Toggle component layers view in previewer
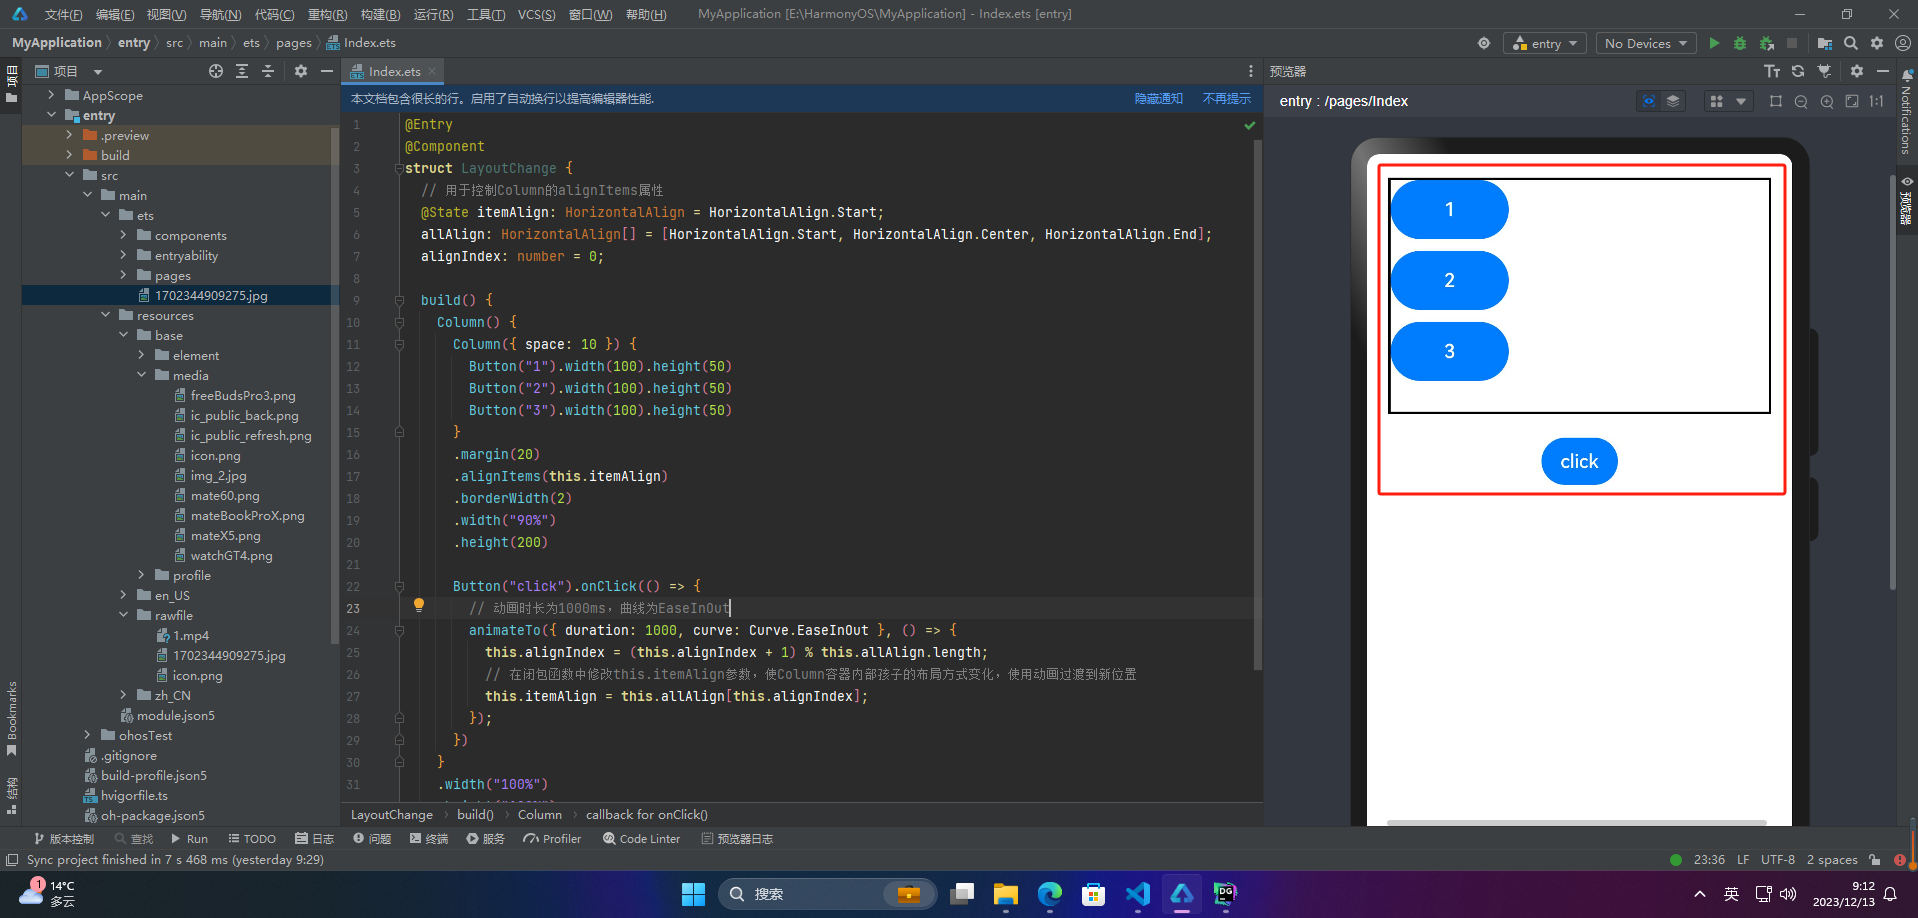The width and height of the screenshot is (1918, 918). [1673, 101]
